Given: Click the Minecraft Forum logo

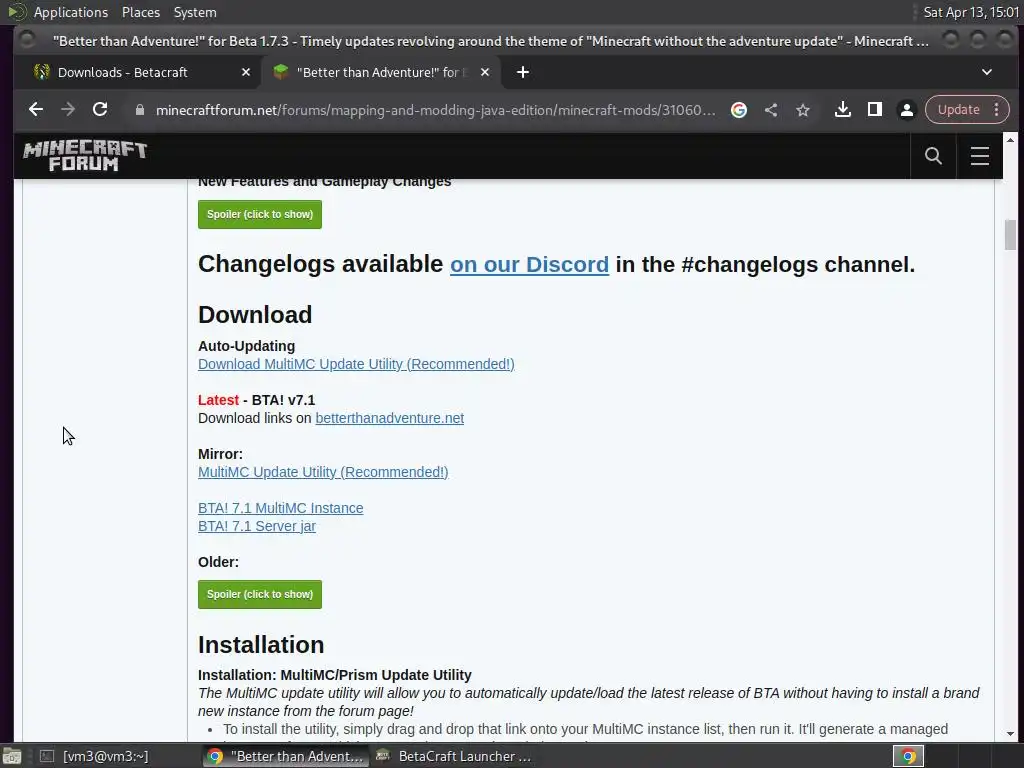Looking at the screenshot, I should tap(85, 156).
